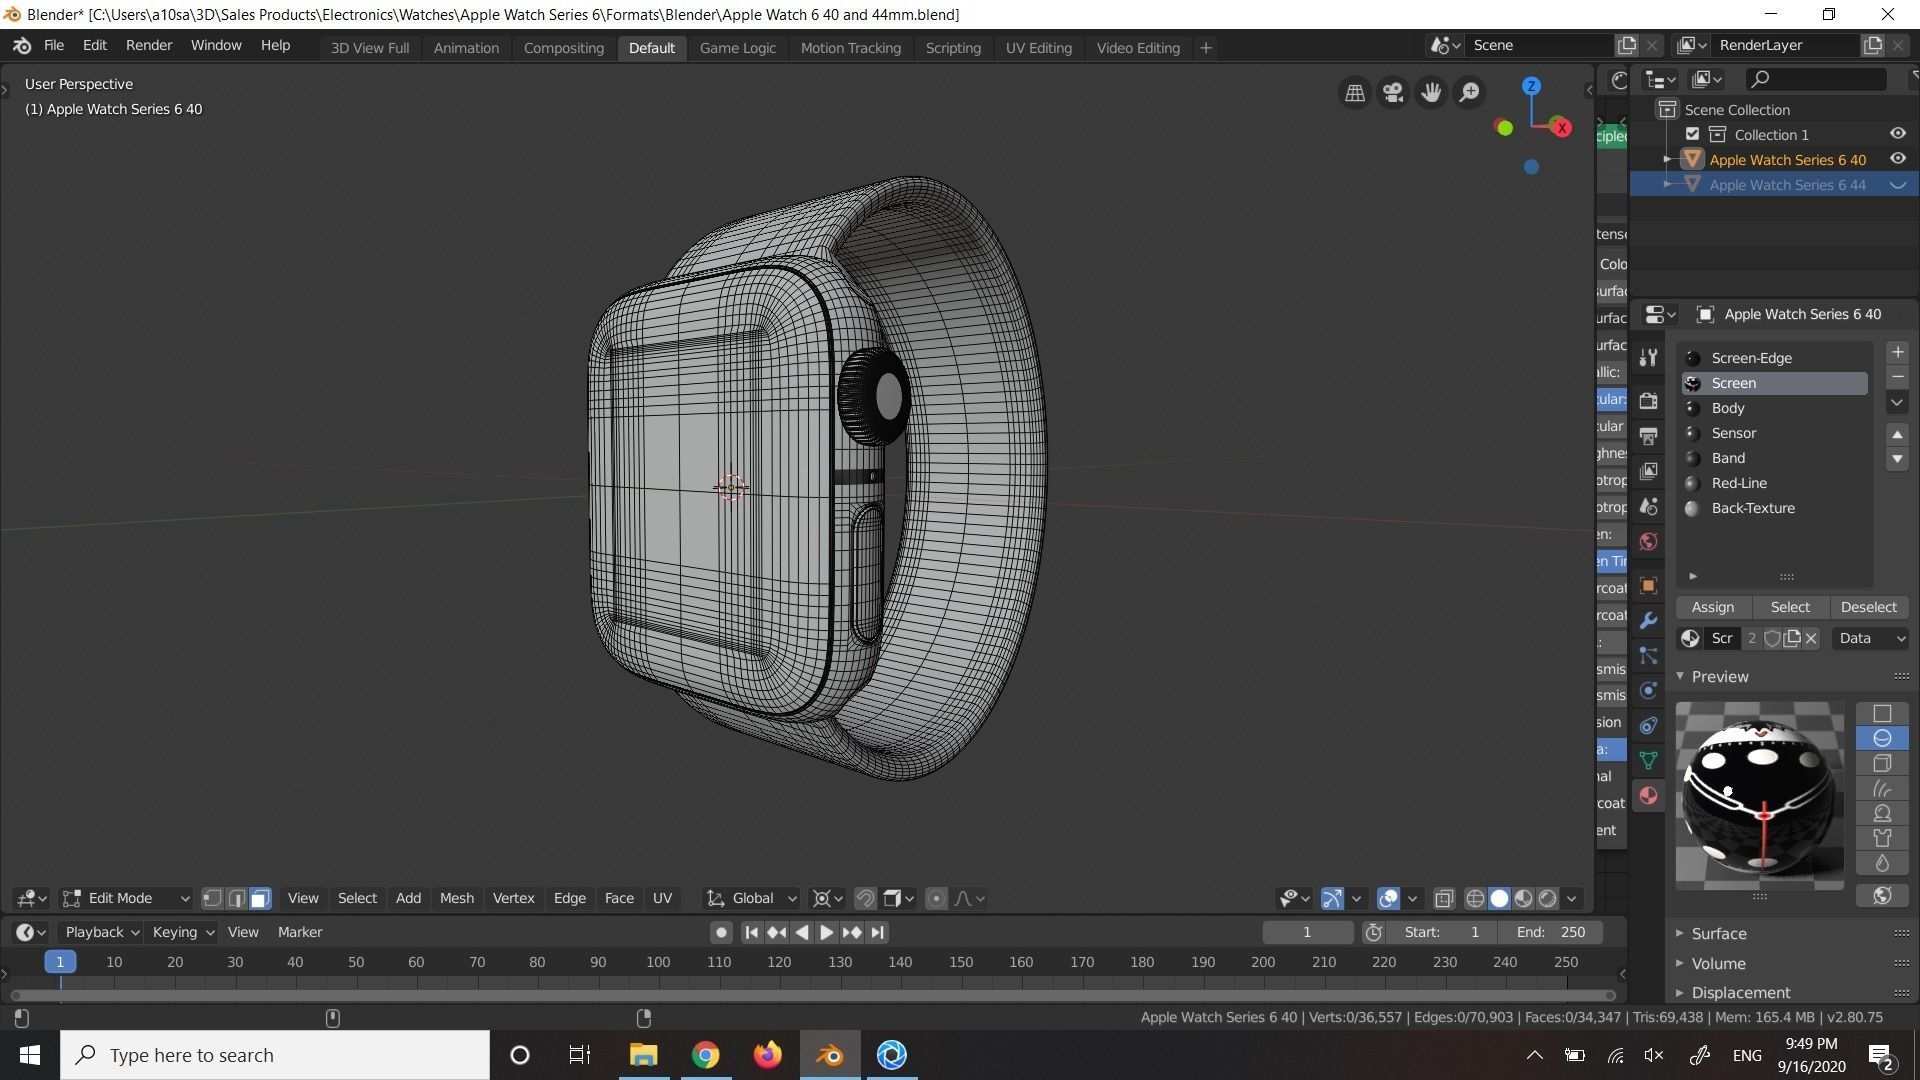The width and height of the screenshot is (1920, 1080).
Task: Toggle preview world lighting globe icon
Action: pyautogui.click(x=1882, y=896)
